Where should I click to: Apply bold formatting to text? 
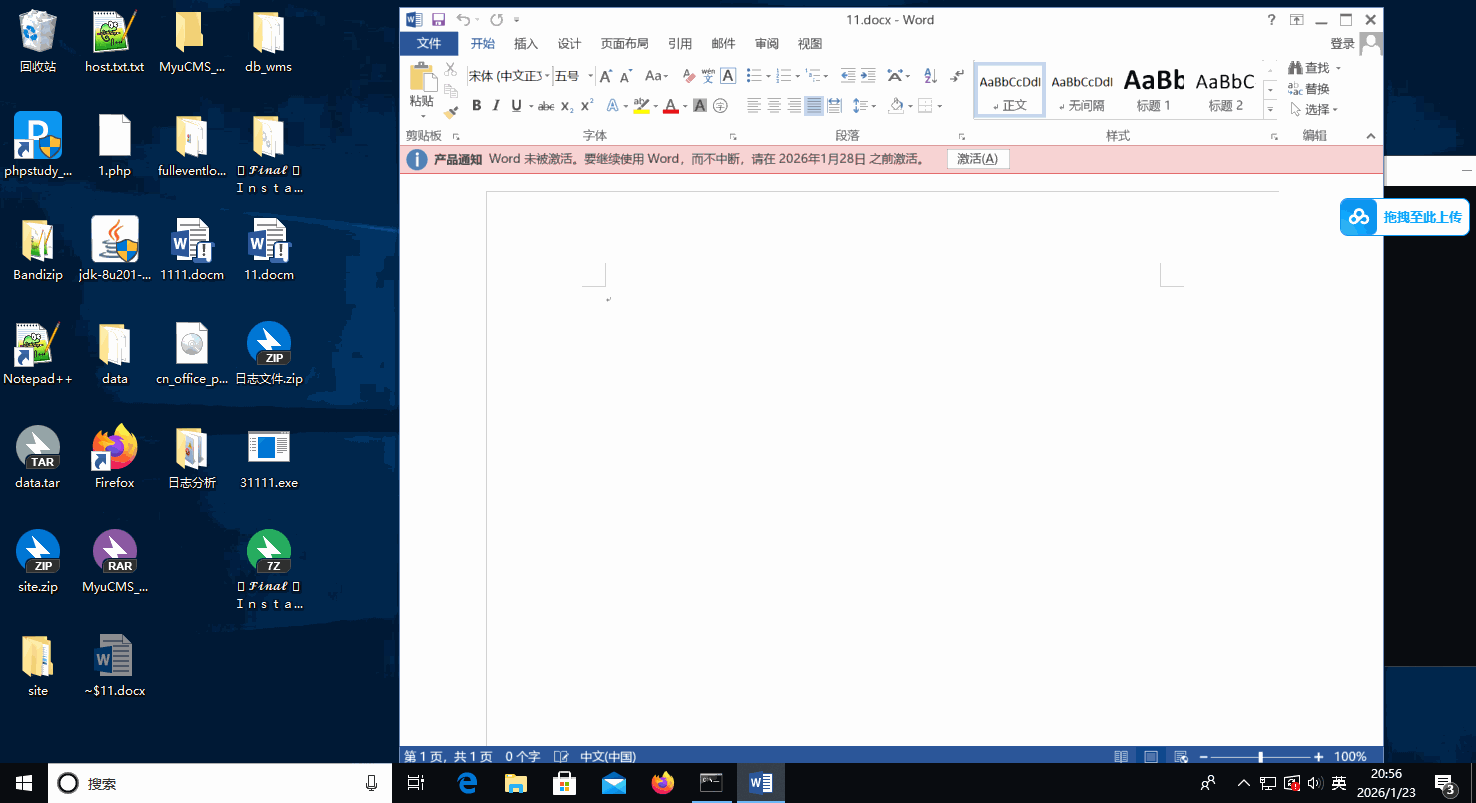477,105
